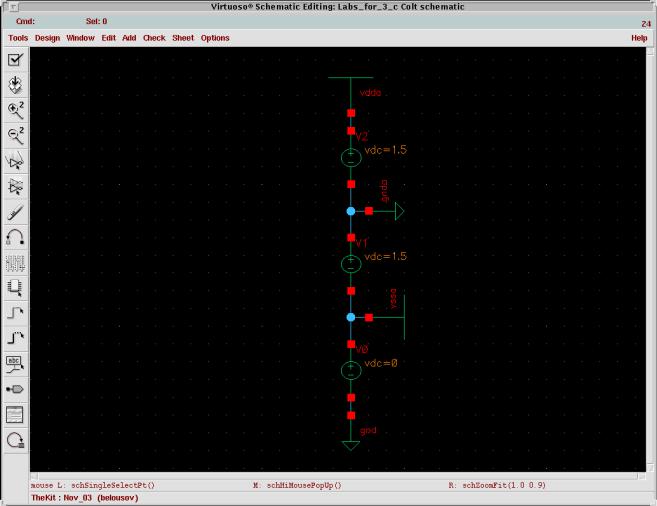Click the window number 24 indicator
The width and height of the screenshot is (657, 506).
tap(646, 24)
